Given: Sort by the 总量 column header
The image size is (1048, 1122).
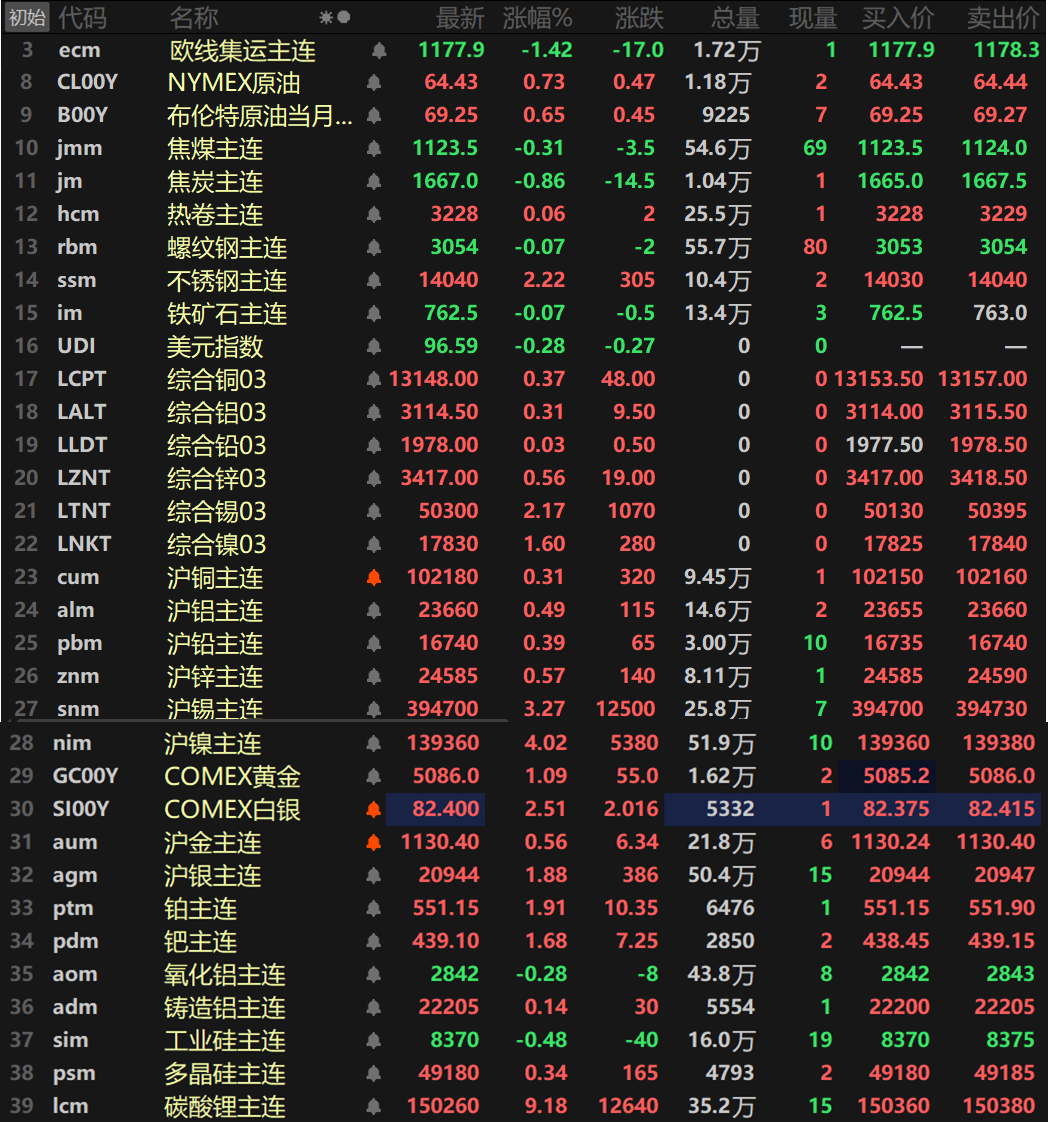Looking at the screenshot, I should click(x=735, y=18).
